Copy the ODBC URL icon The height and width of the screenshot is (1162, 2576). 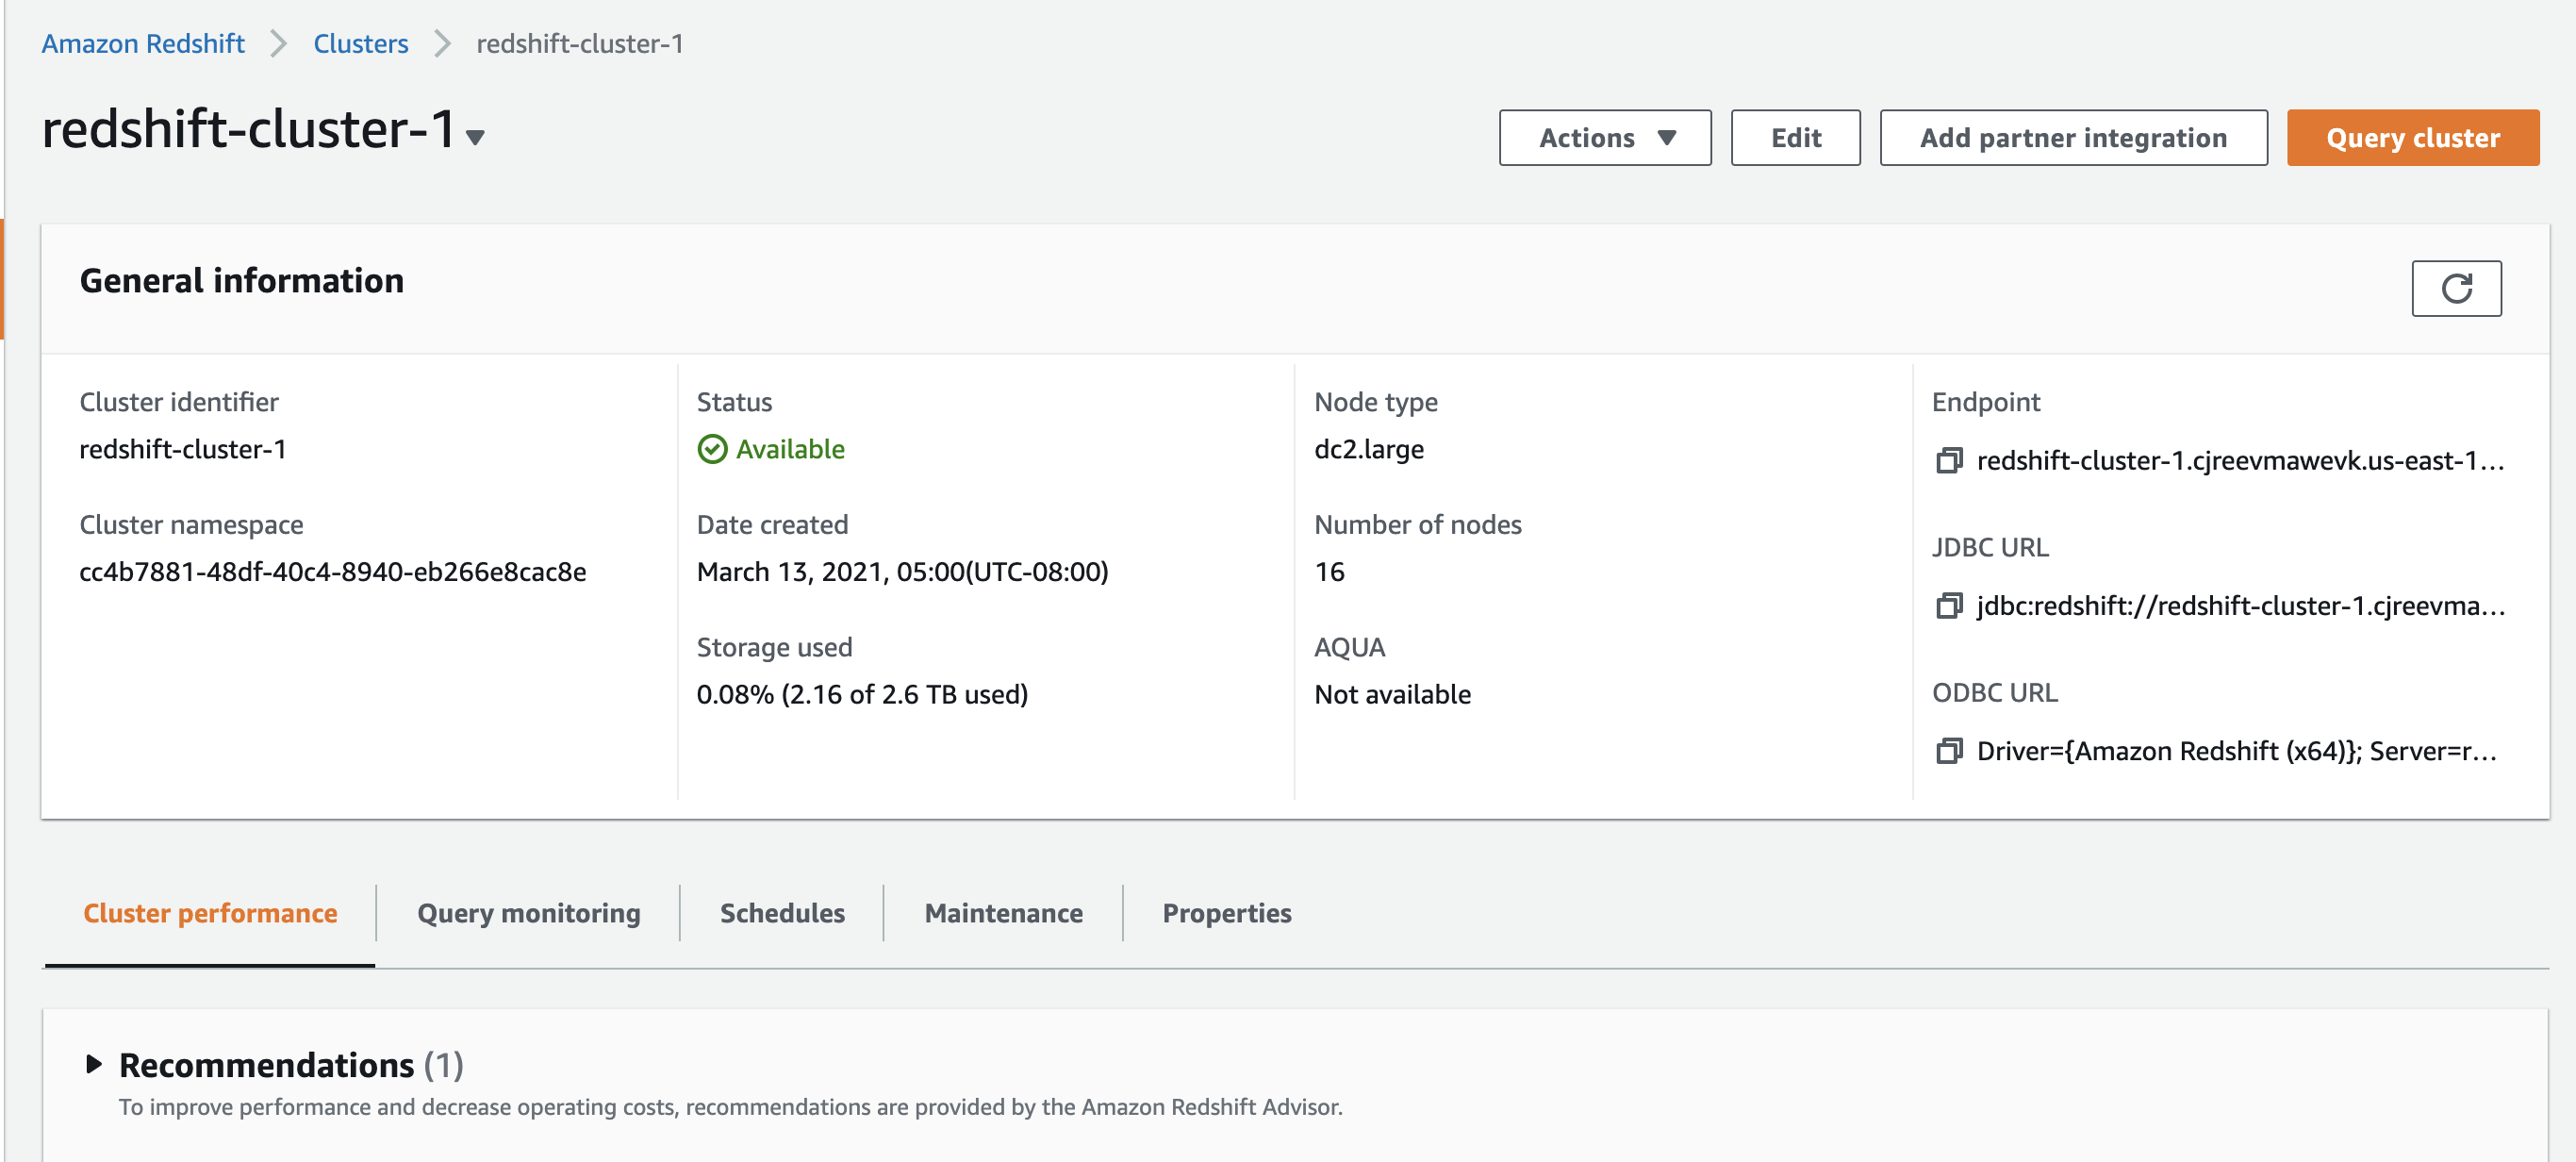[x=1949, y=751]
